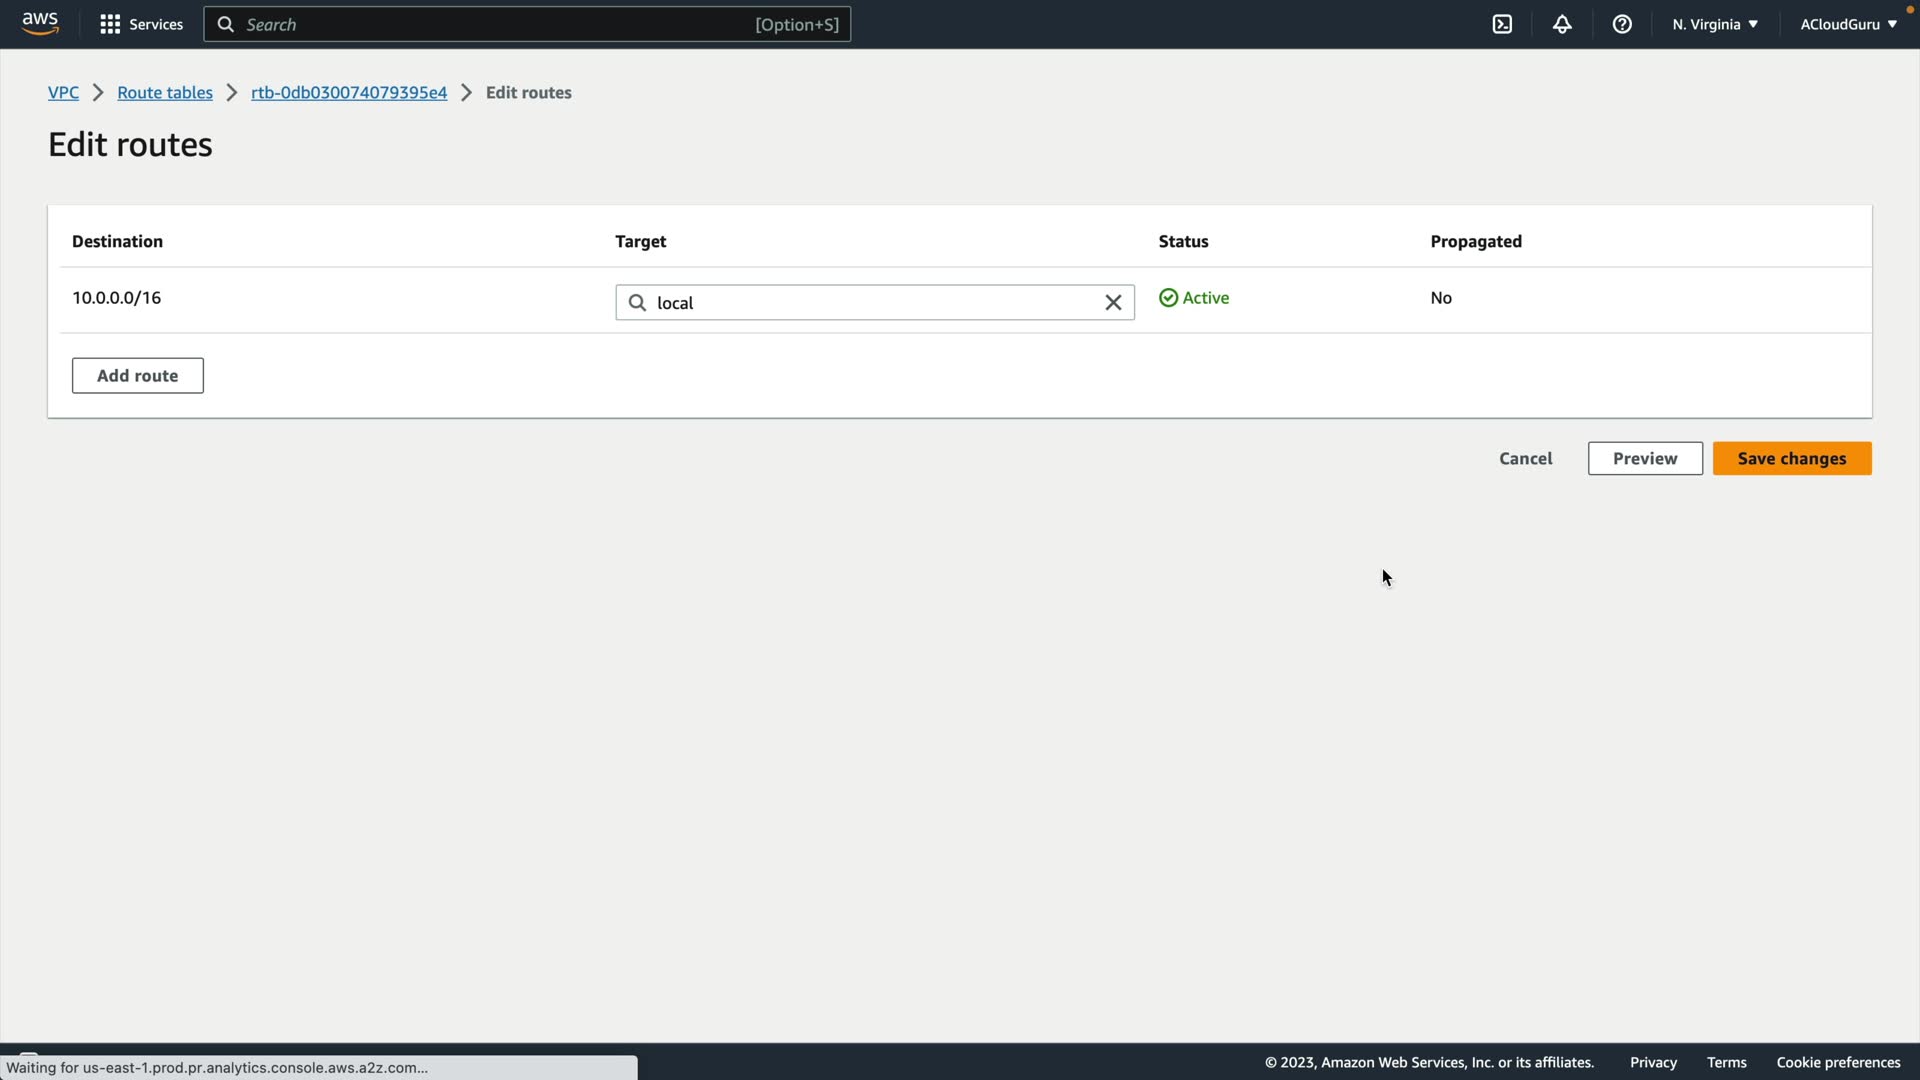Click the top search magnifier icon

(x=226, y=24)
